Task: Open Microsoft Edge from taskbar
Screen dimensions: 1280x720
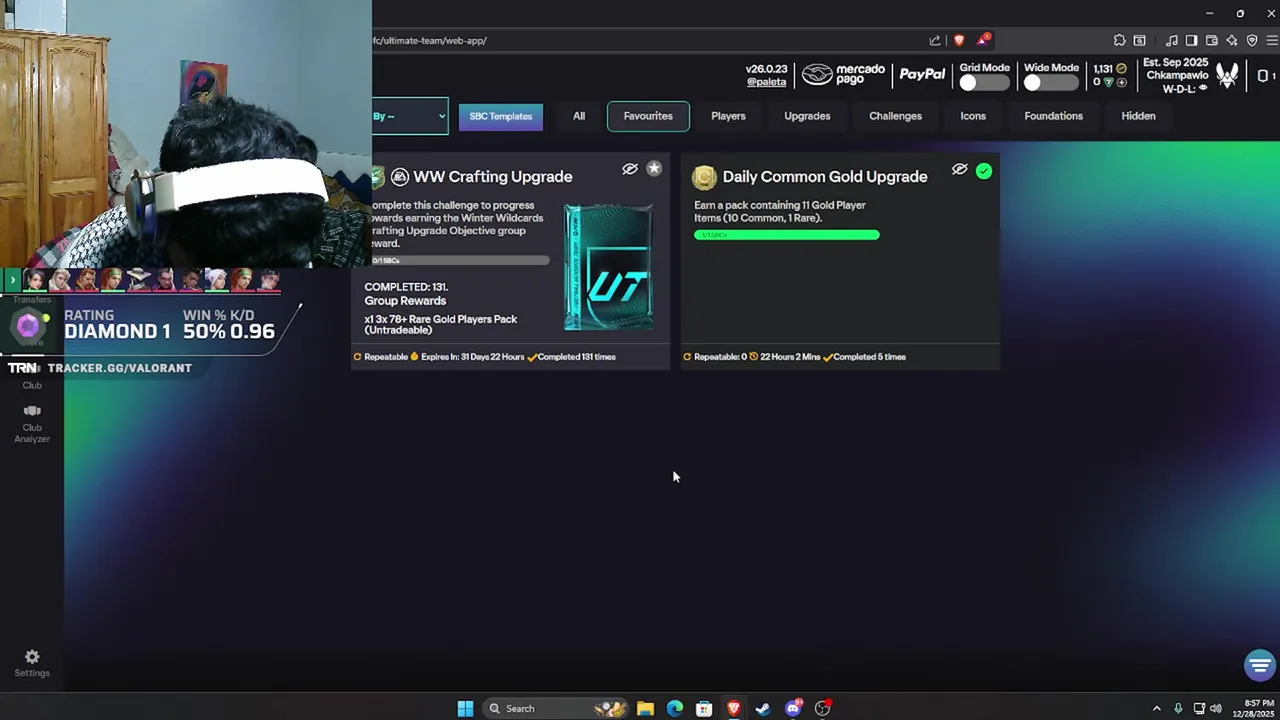Action: pos(675,709)
